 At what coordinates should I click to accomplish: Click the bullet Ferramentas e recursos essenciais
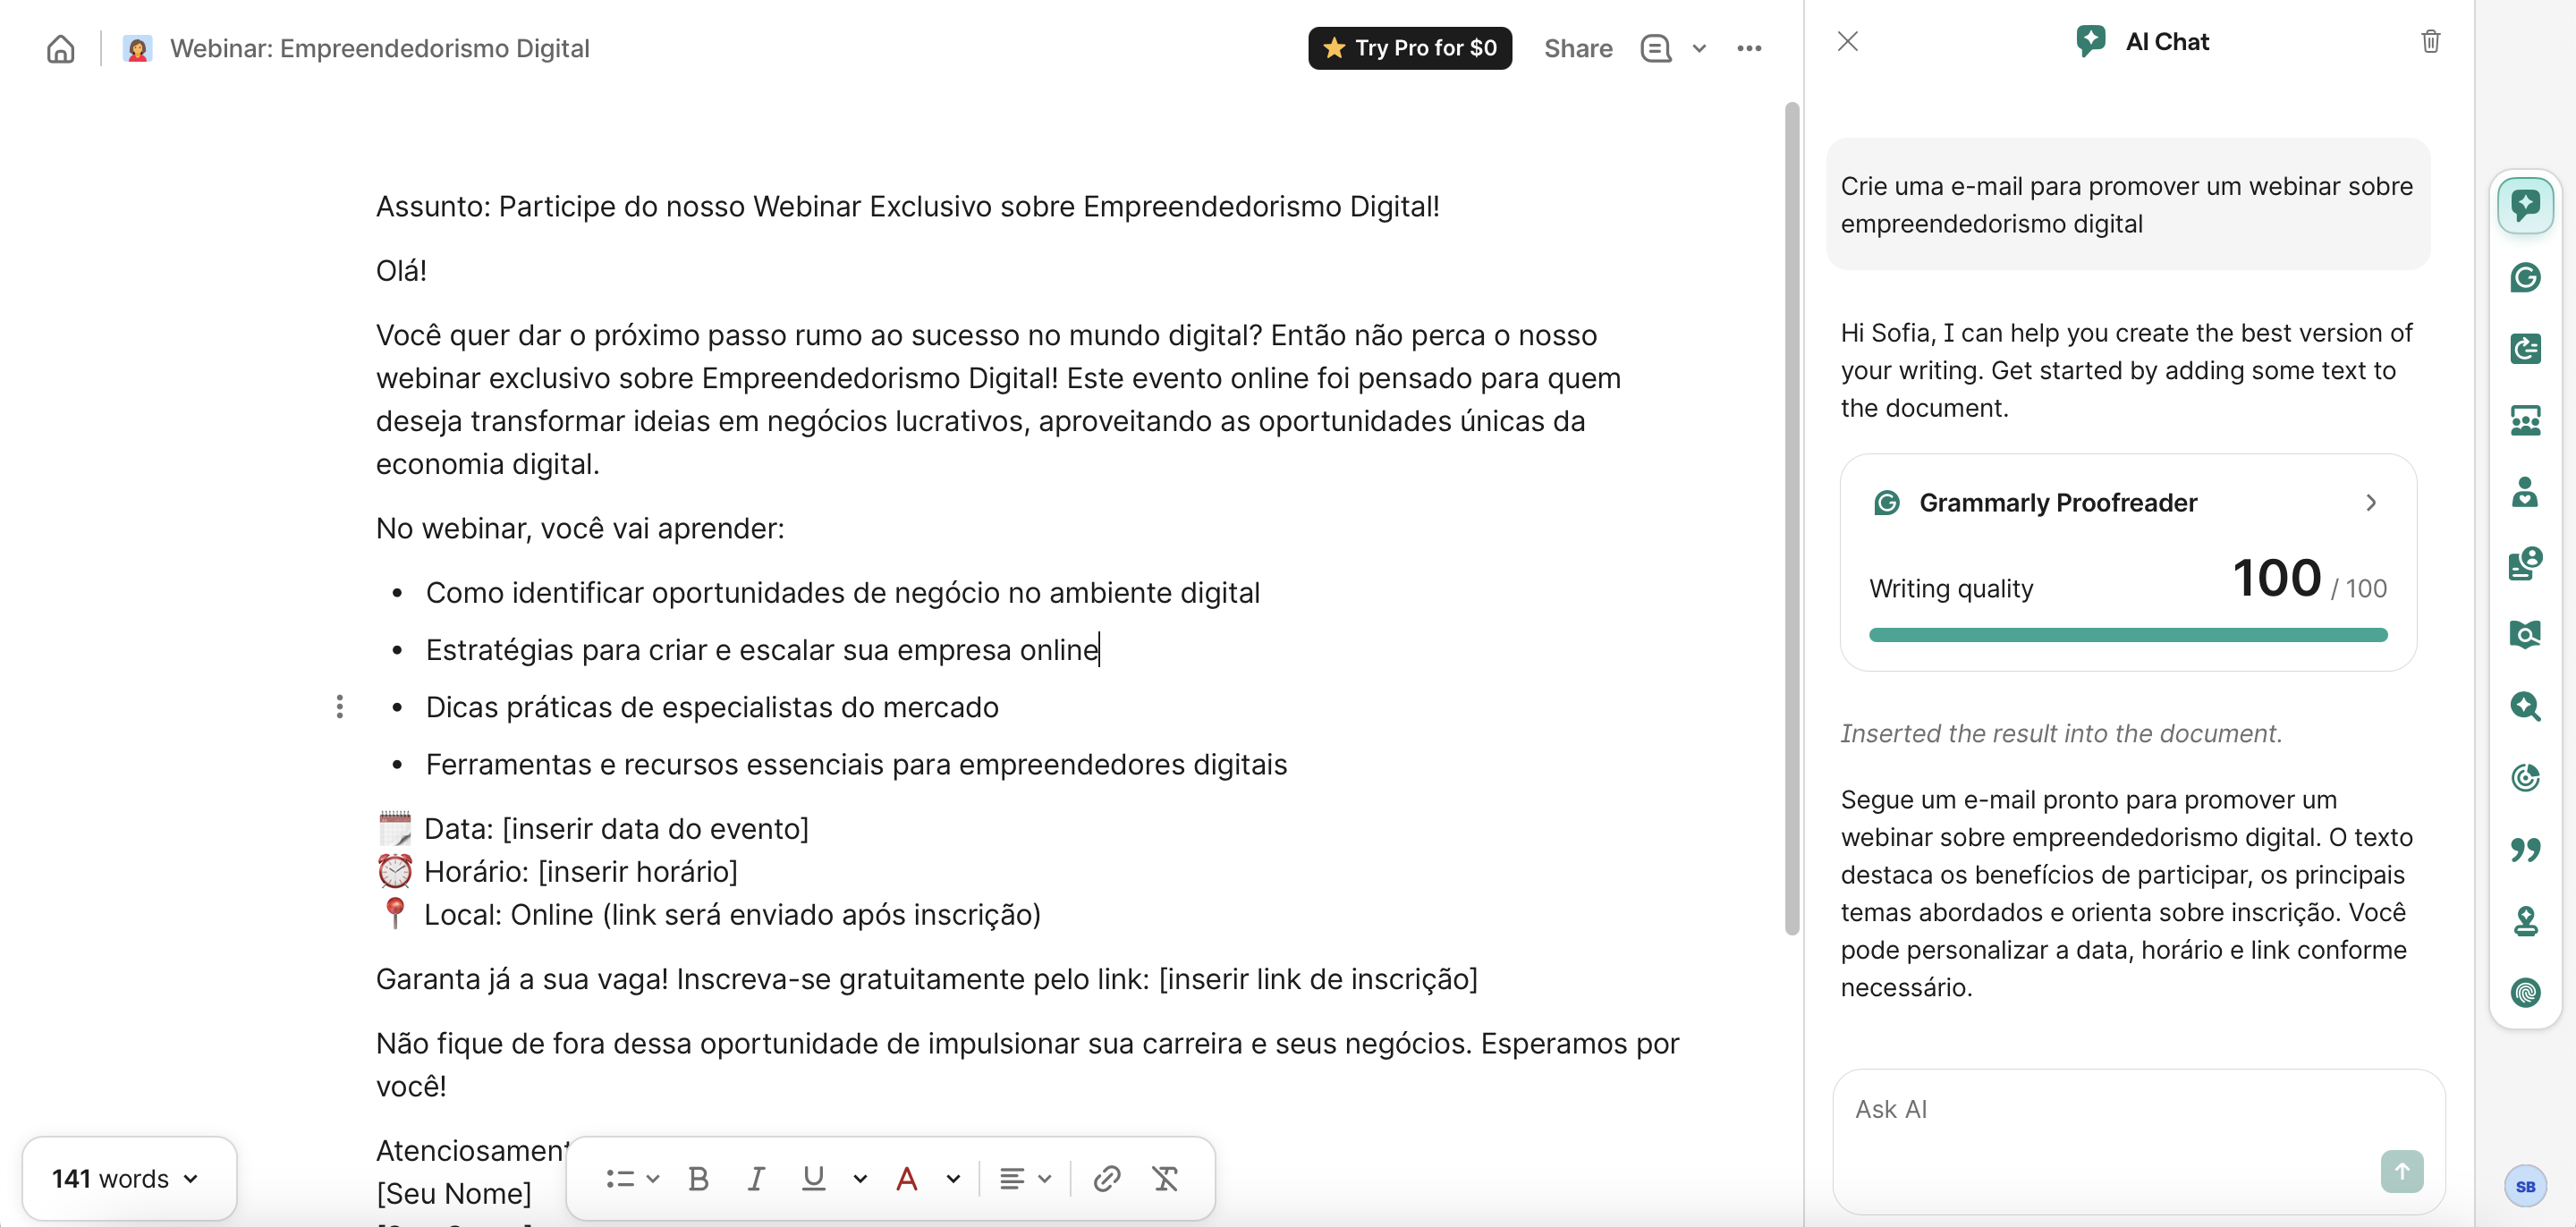[x=856, y=765]
